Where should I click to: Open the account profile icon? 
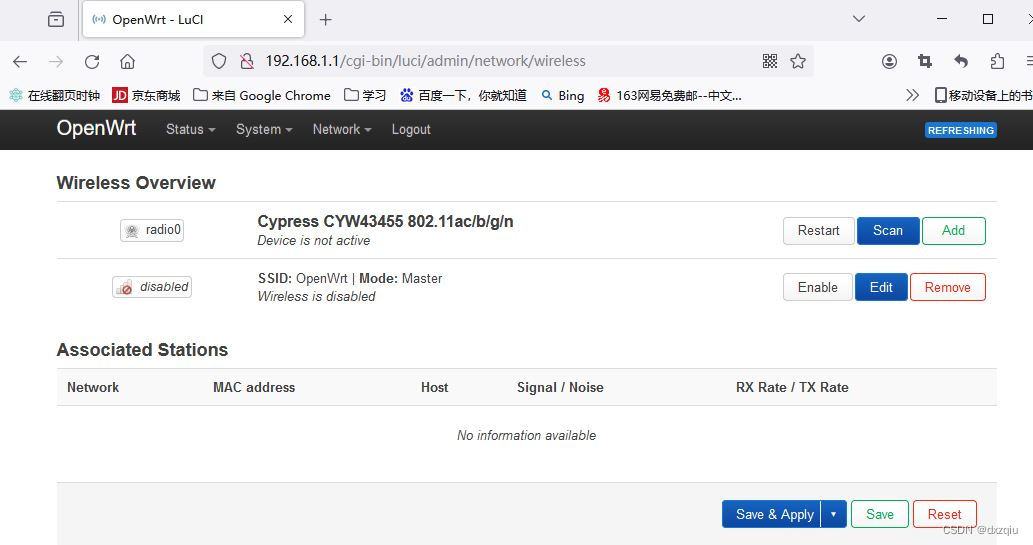[889, 61]
